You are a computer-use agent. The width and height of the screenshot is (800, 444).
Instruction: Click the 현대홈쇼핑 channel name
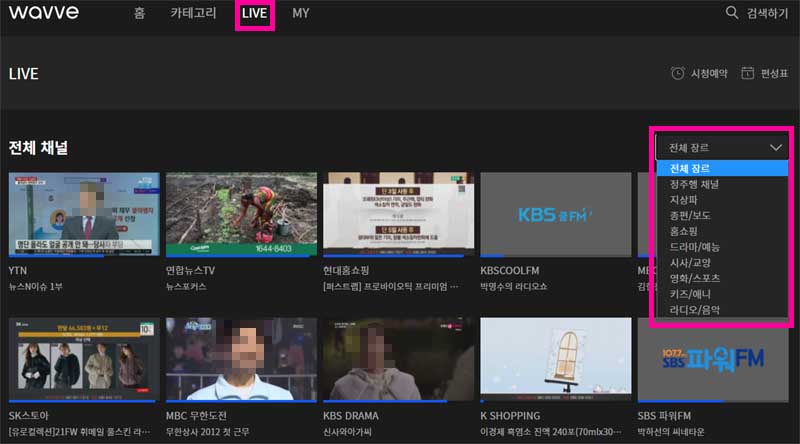point(346,270)
